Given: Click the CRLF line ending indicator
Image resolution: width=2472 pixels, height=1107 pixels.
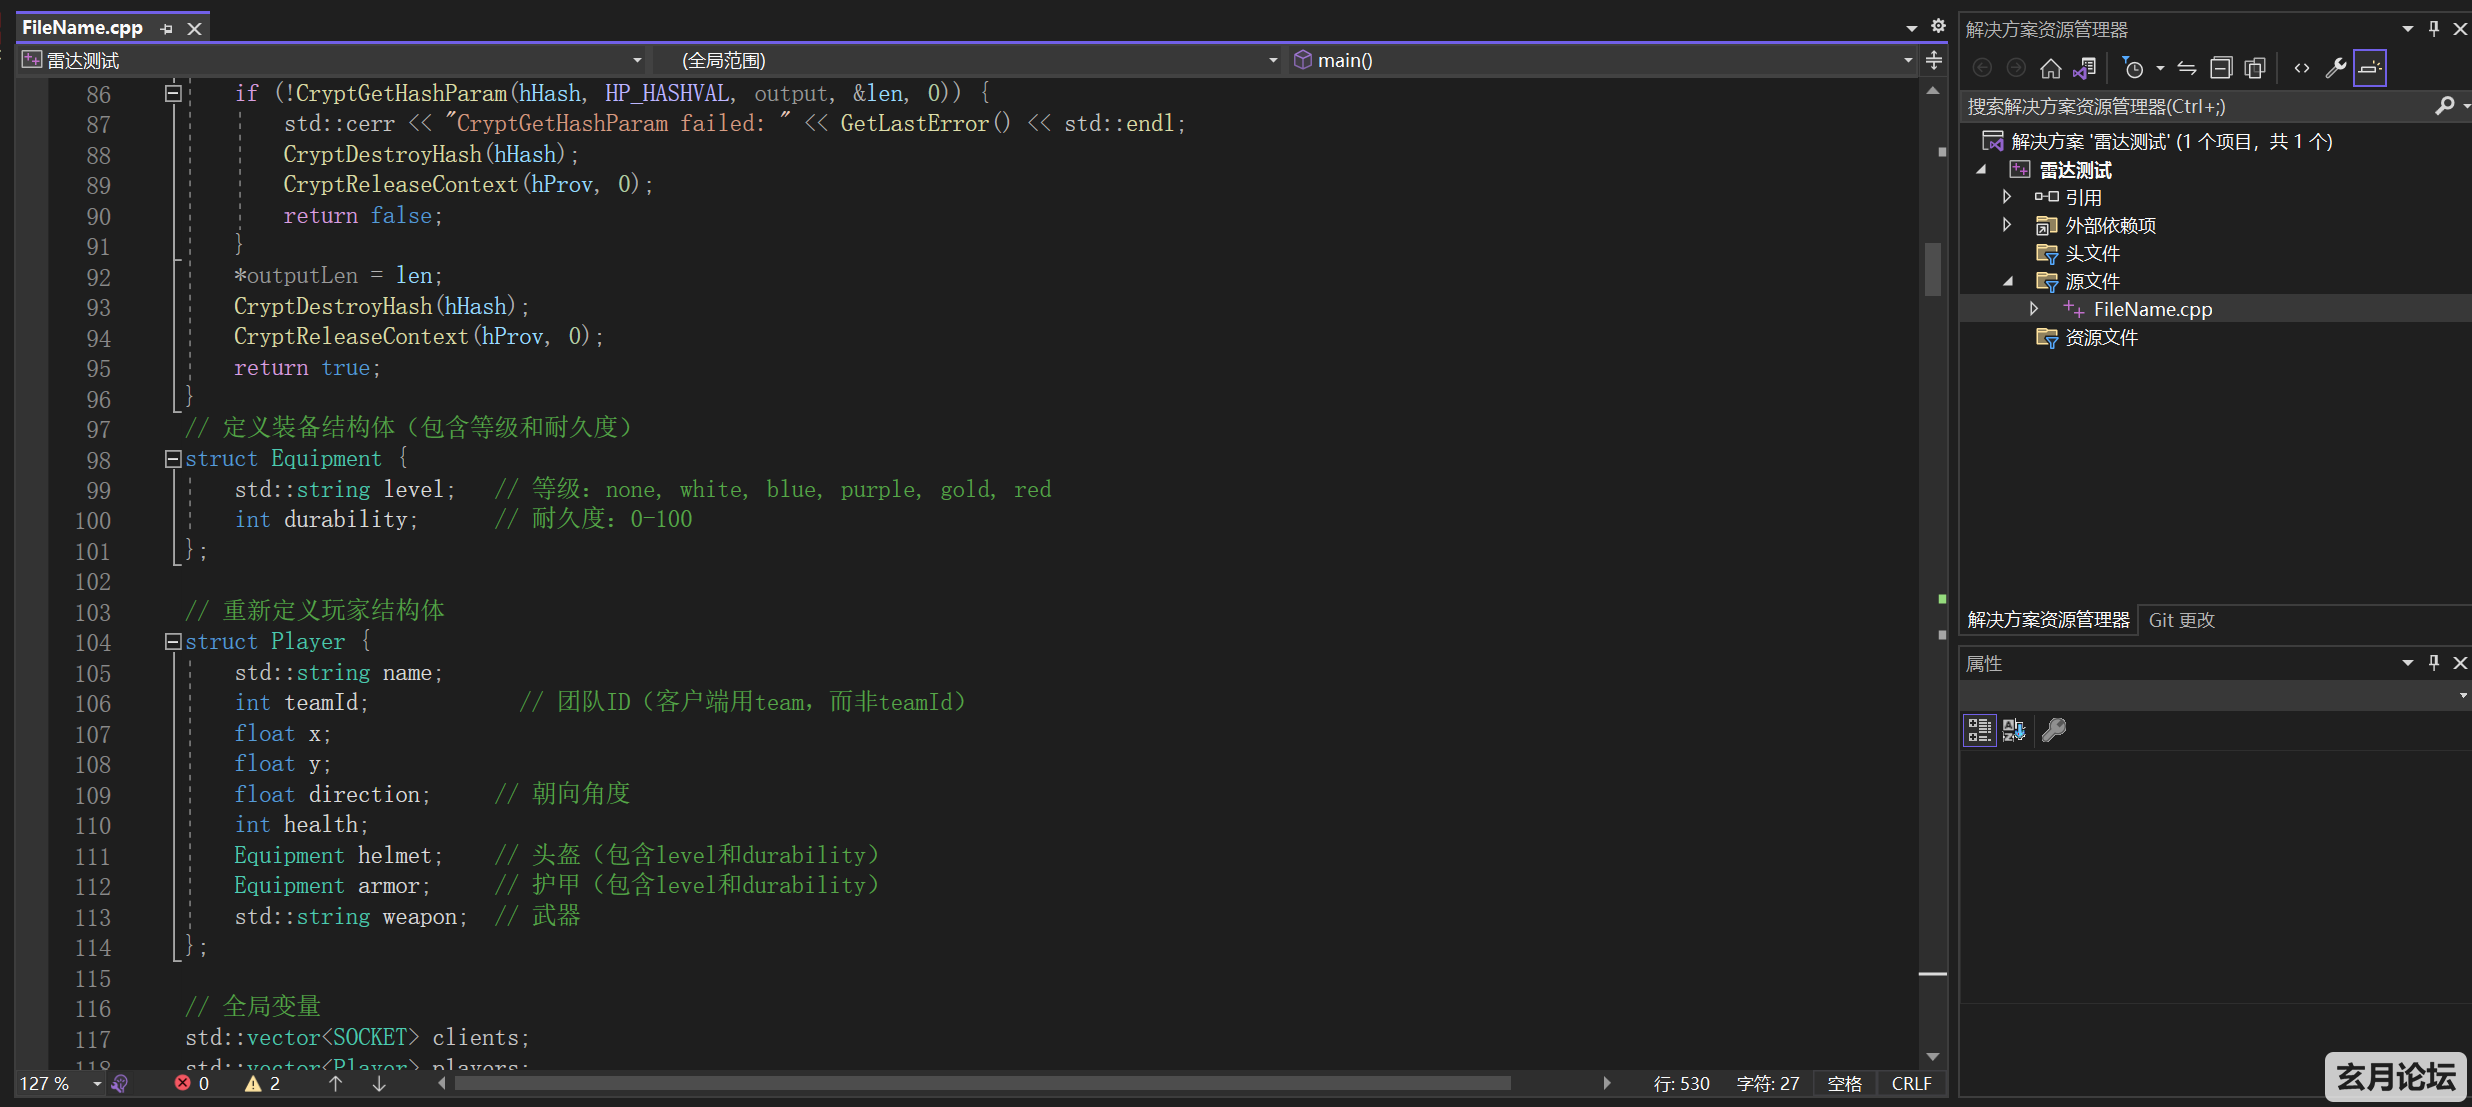Looking at the screenshot, I should pyautogui.click(x=1911, y=1084).
